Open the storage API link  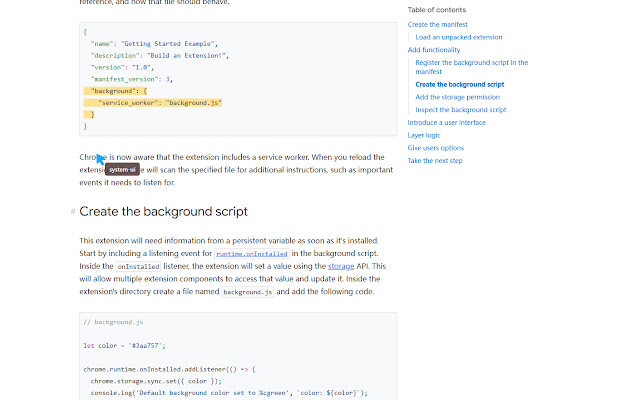(x=341, y=266)
